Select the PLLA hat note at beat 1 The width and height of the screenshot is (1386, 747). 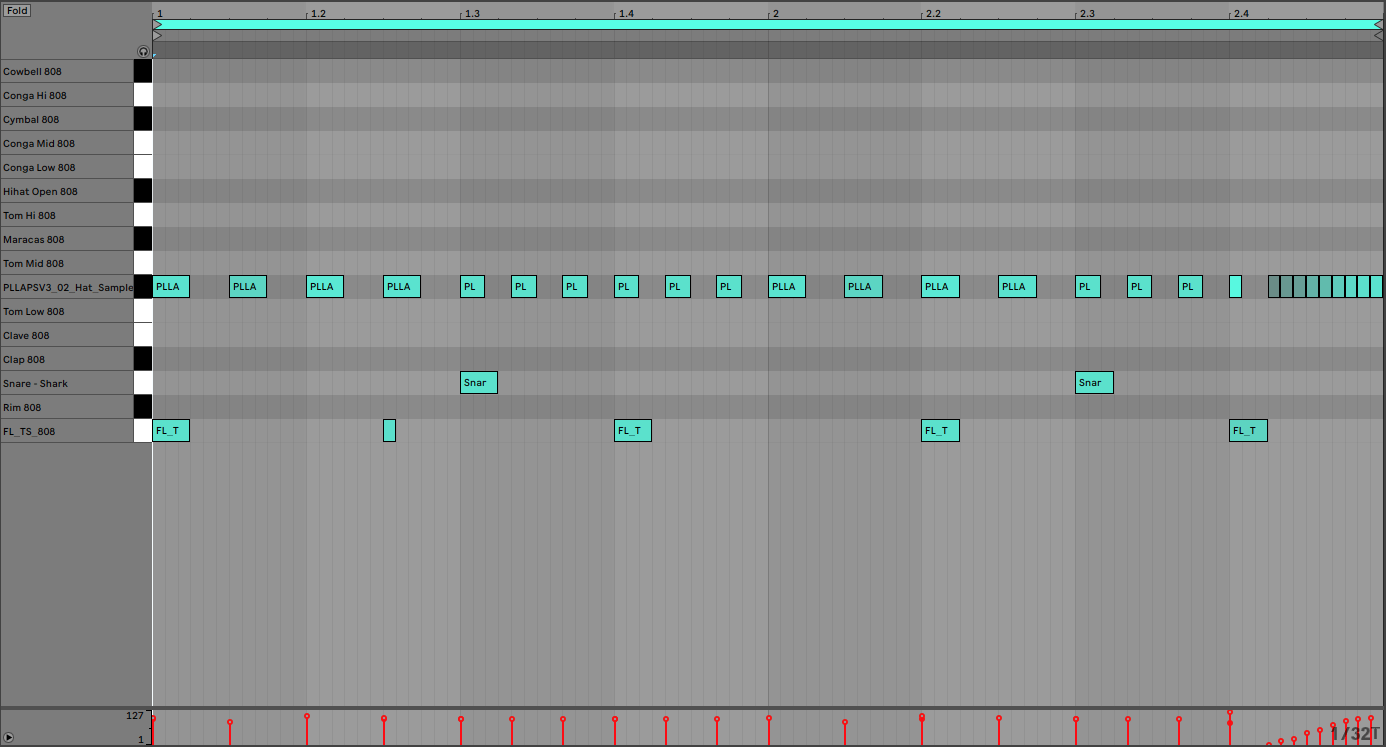pyautogui.click(x=171, y=286)
